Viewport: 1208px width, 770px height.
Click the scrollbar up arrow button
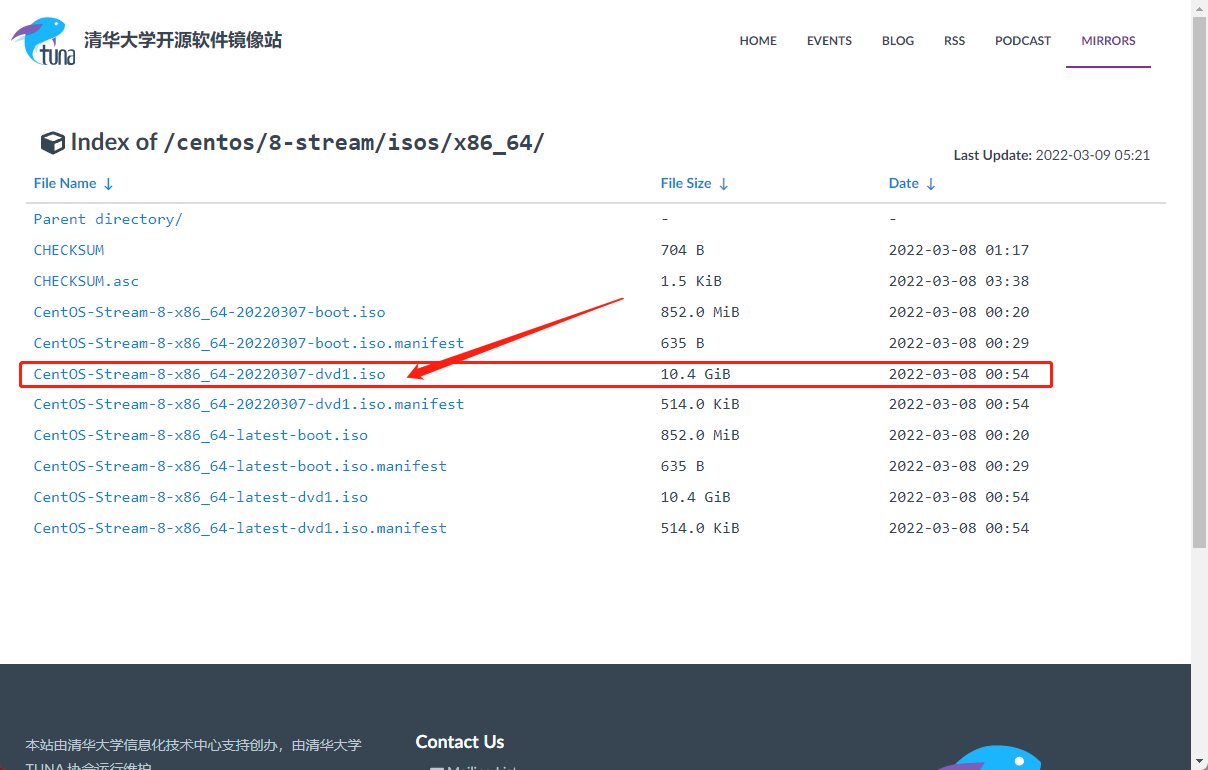(x=1199, y=8)
